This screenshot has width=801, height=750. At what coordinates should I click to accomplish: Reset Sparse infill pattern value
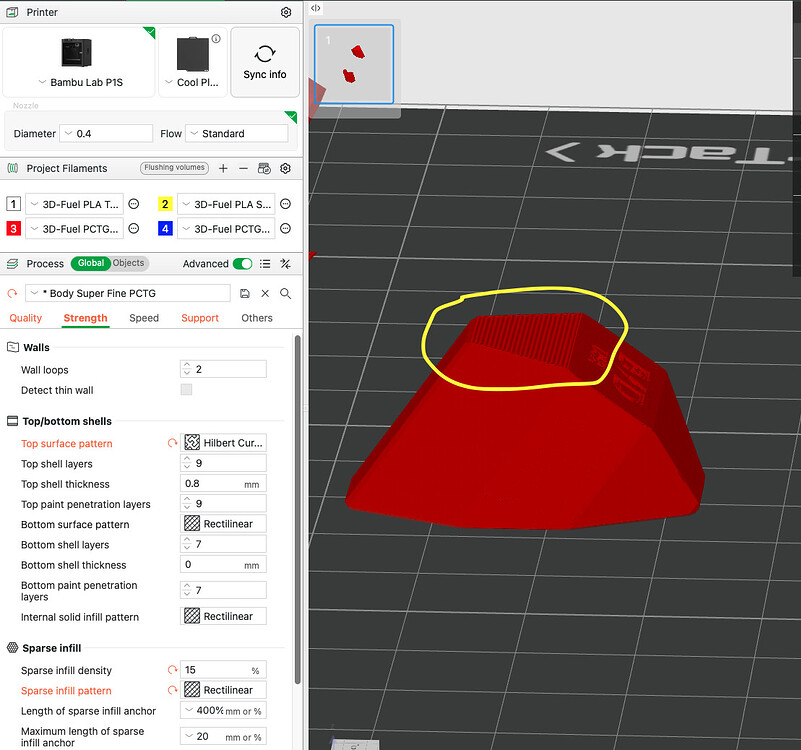pyautogui.click(x=172, y=690)
